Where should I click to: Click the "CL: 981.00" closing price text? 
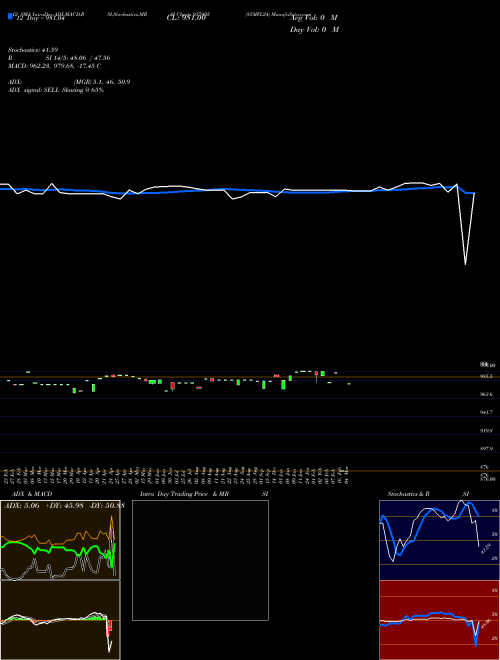click(x=186, y=18)
